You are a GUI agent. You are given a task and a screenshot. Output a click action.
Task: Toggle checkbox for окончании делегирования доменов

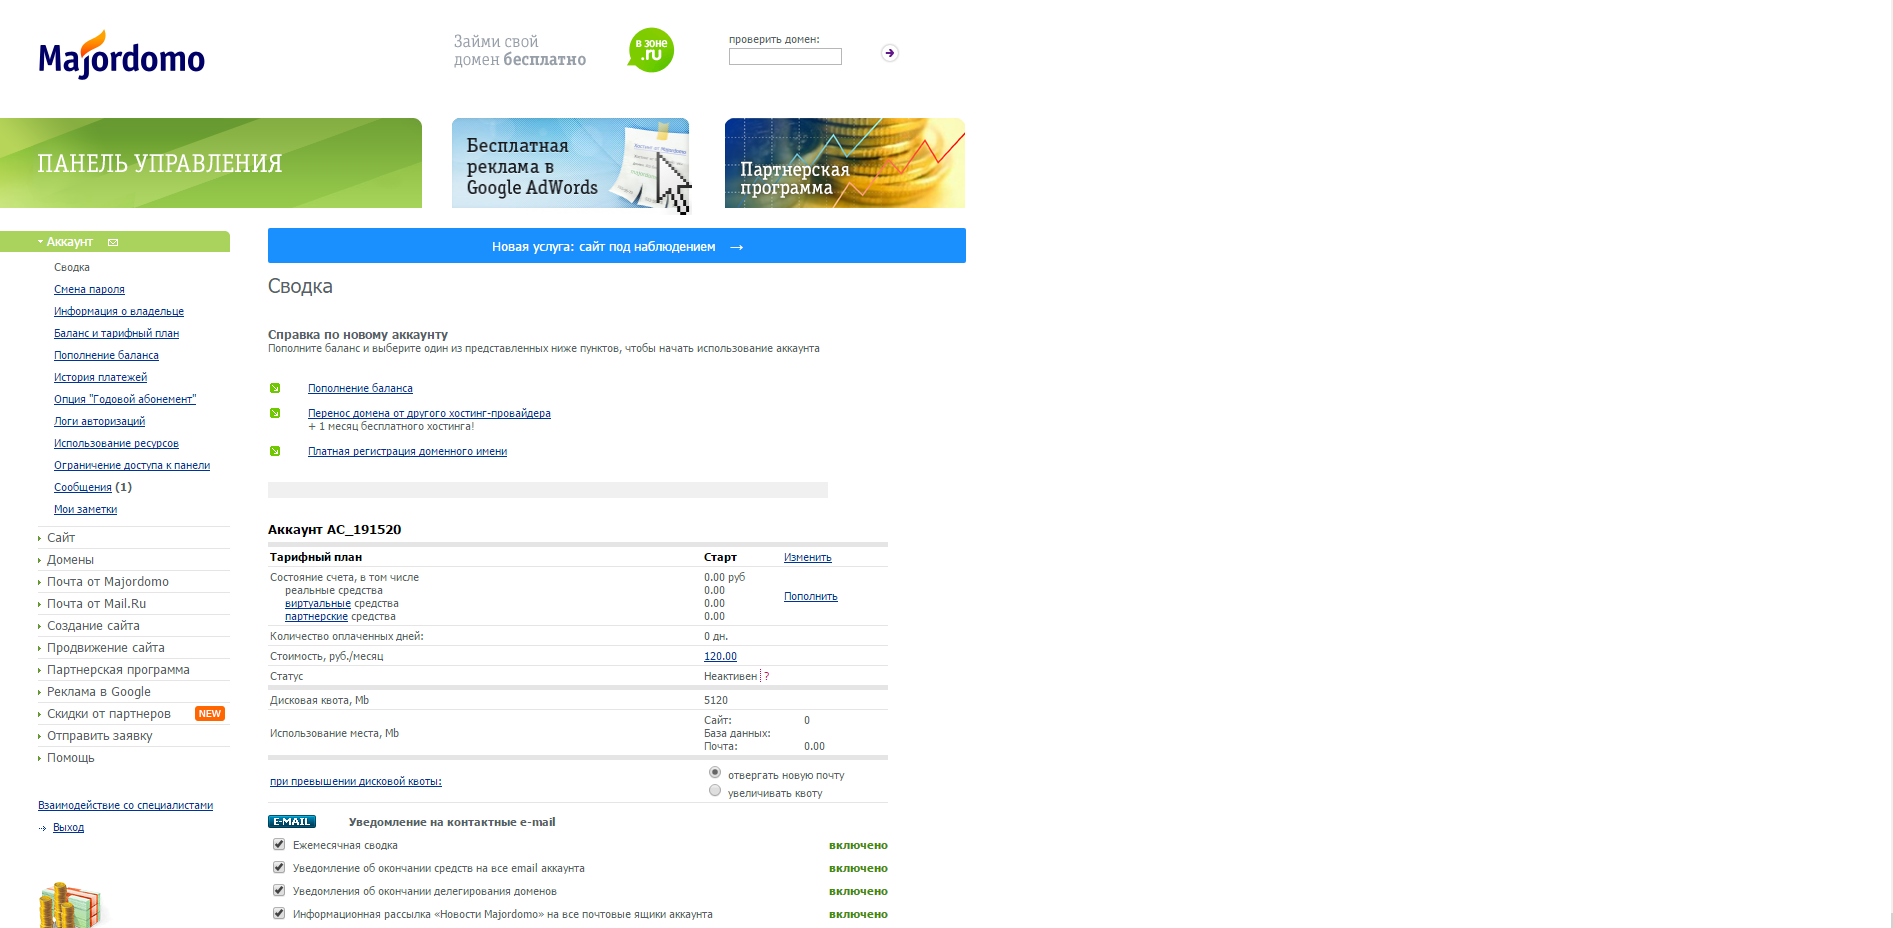(x=279, y=890)
